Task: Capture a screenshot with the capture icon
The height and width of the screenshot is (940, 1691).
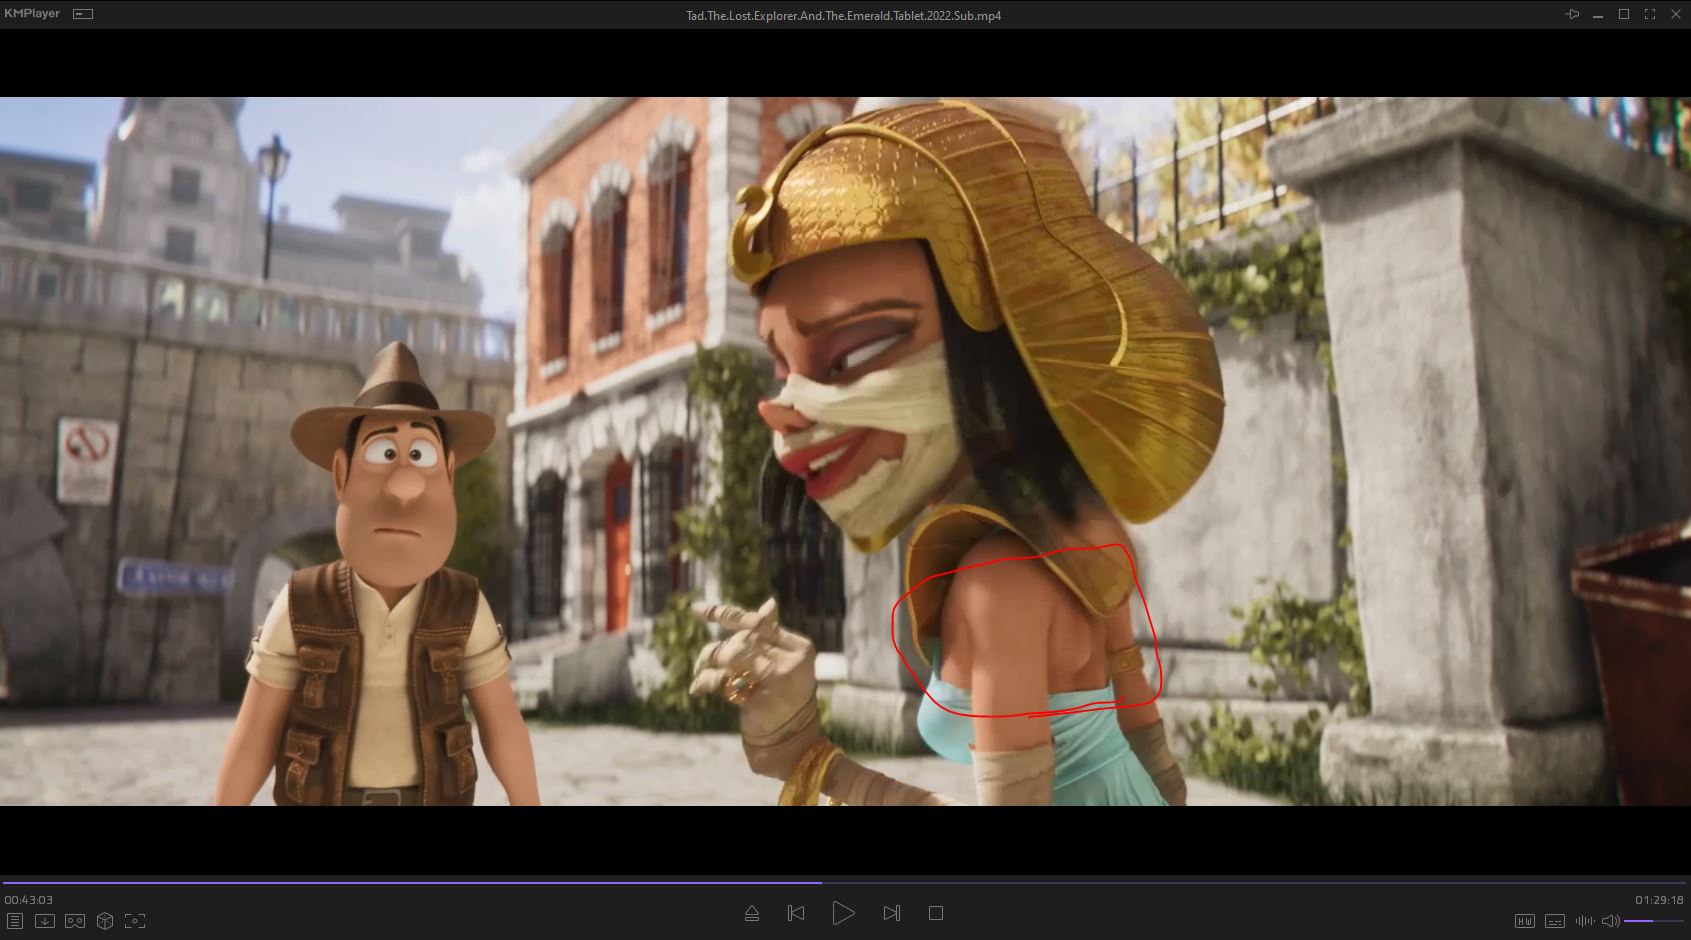Action: [135, 921]
